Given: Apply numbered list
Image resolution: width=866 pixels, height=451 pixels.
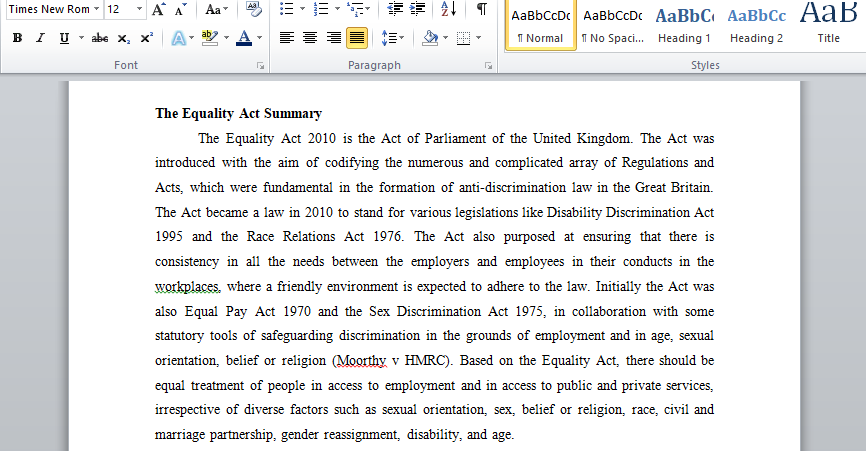Looking at the screenshot, I should pos(320,9).
